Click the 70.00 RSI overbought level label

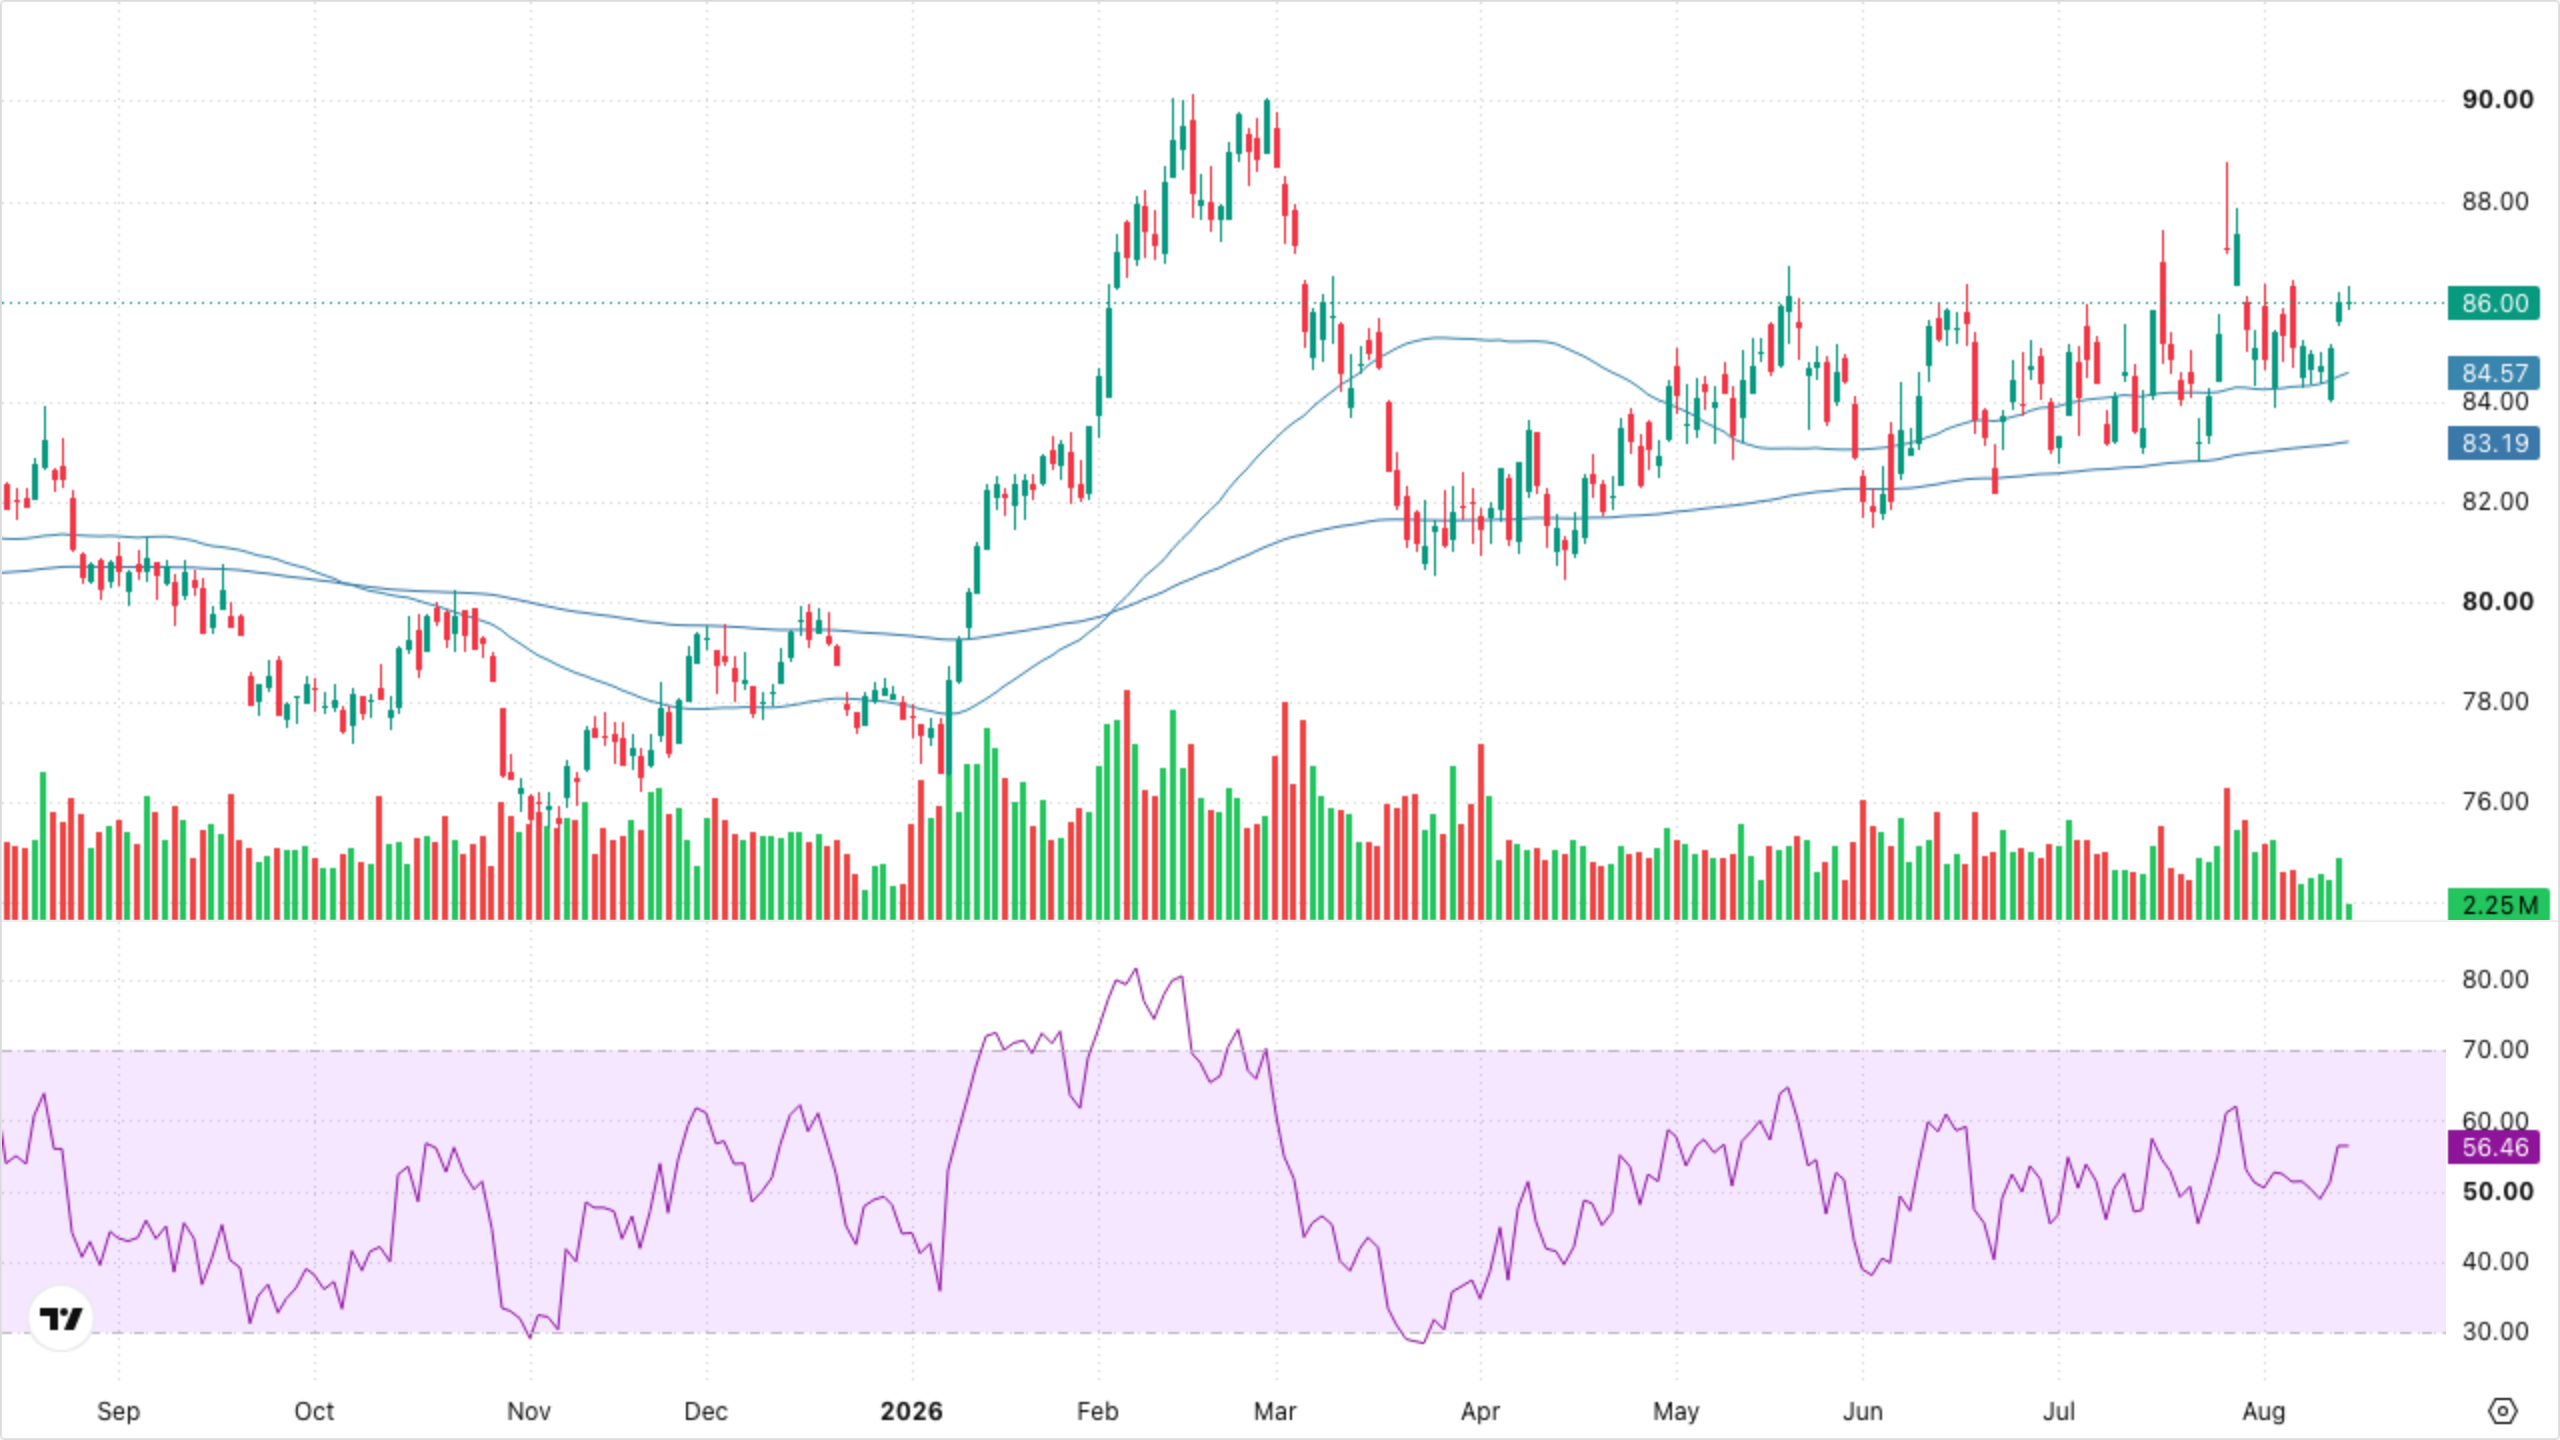click(x=2494, y=1050)
